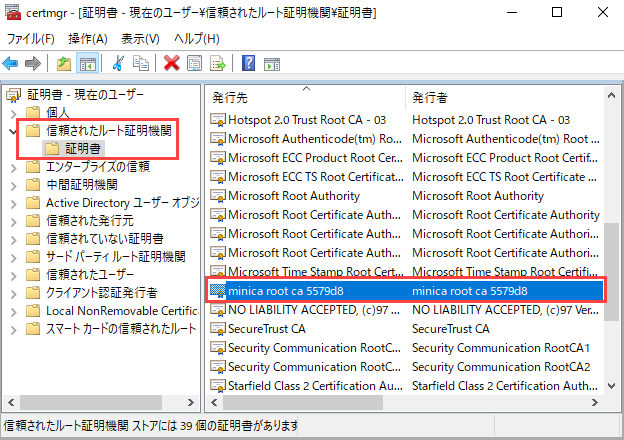The width and height of the screenshot is (624, 440).
Task: Open the 表示(V) menu
Action: [x=140, y=39]
